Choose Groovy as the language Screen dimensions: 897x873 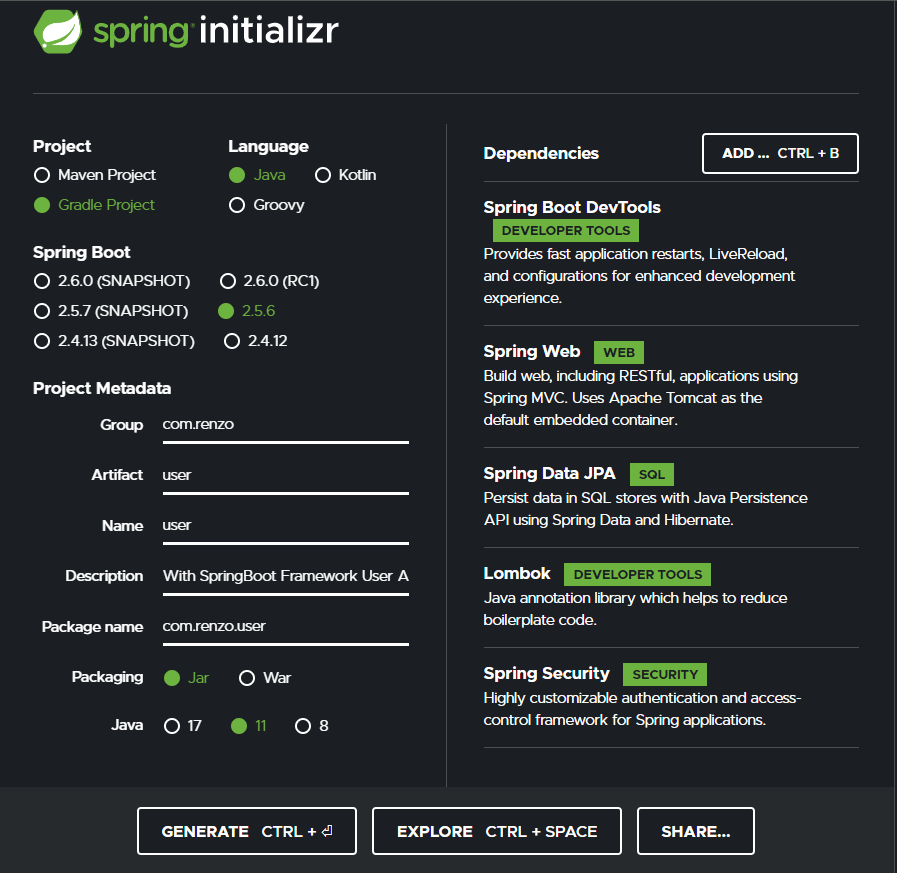[237, 205]
